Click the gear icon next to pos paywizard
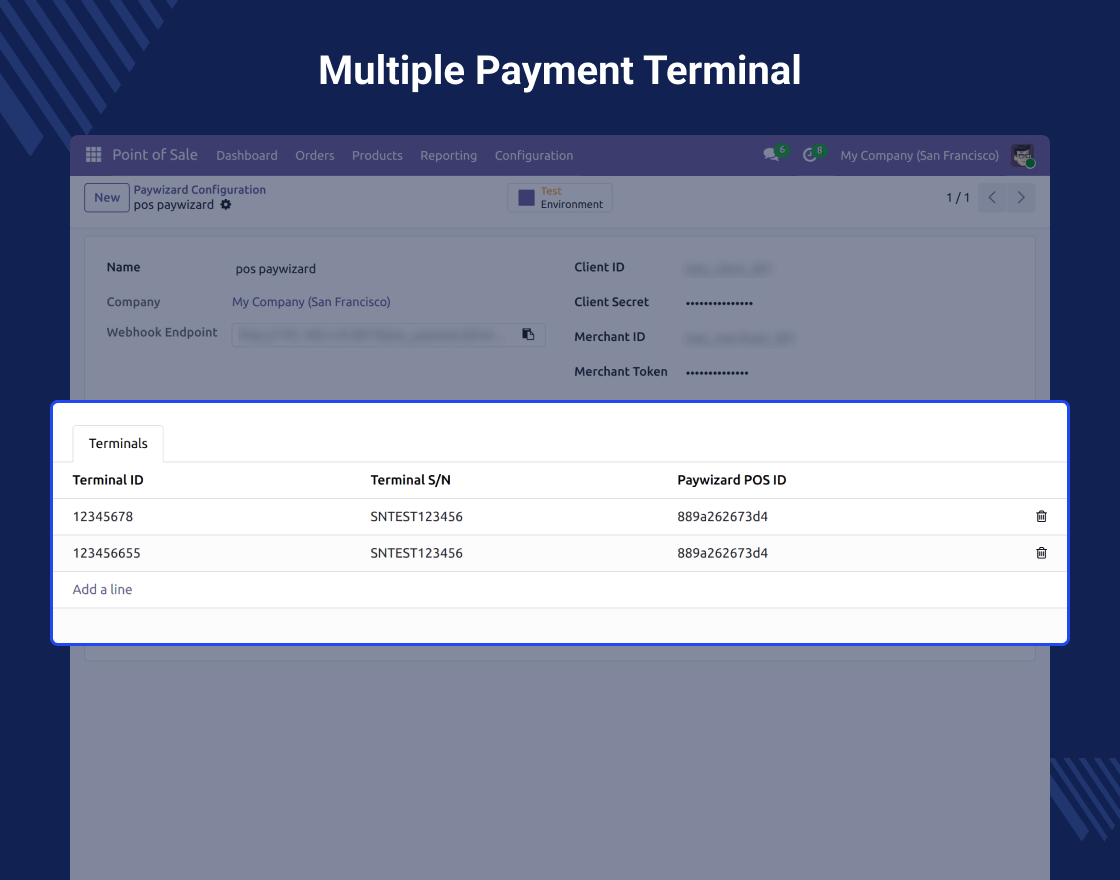This screenshot has width=1120, height=880. coord(226,205)
